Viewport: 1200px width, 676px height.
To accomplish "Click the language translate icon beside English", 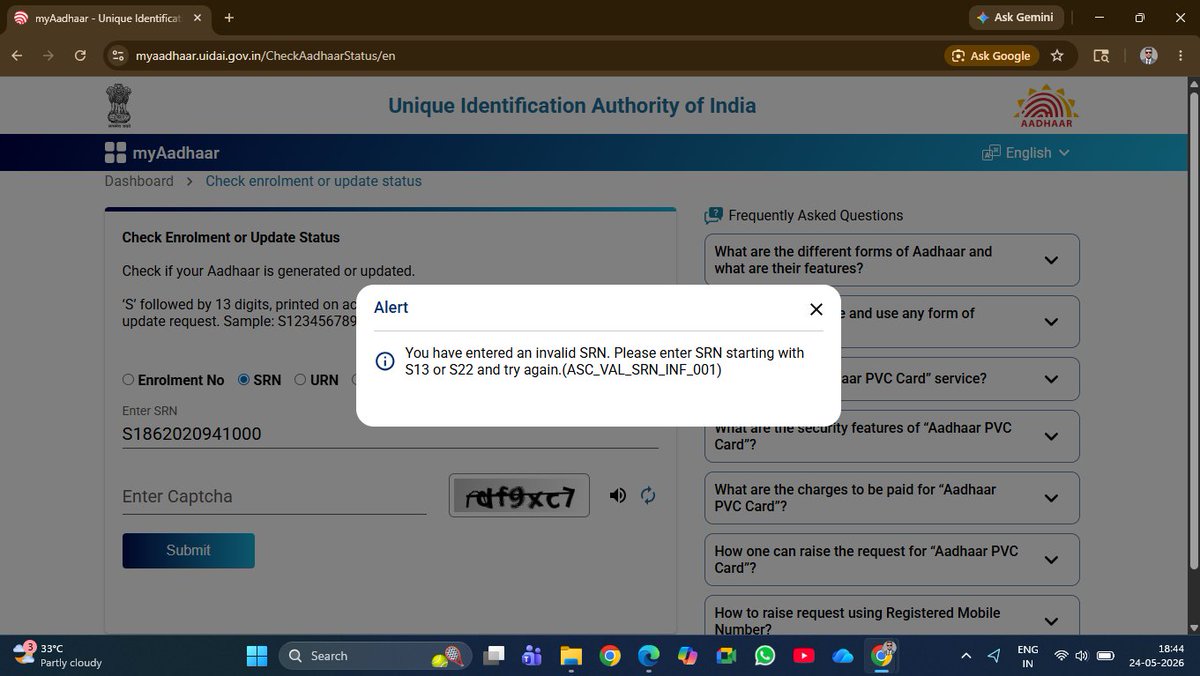I will pyautogui.click(x=991, y=153).
